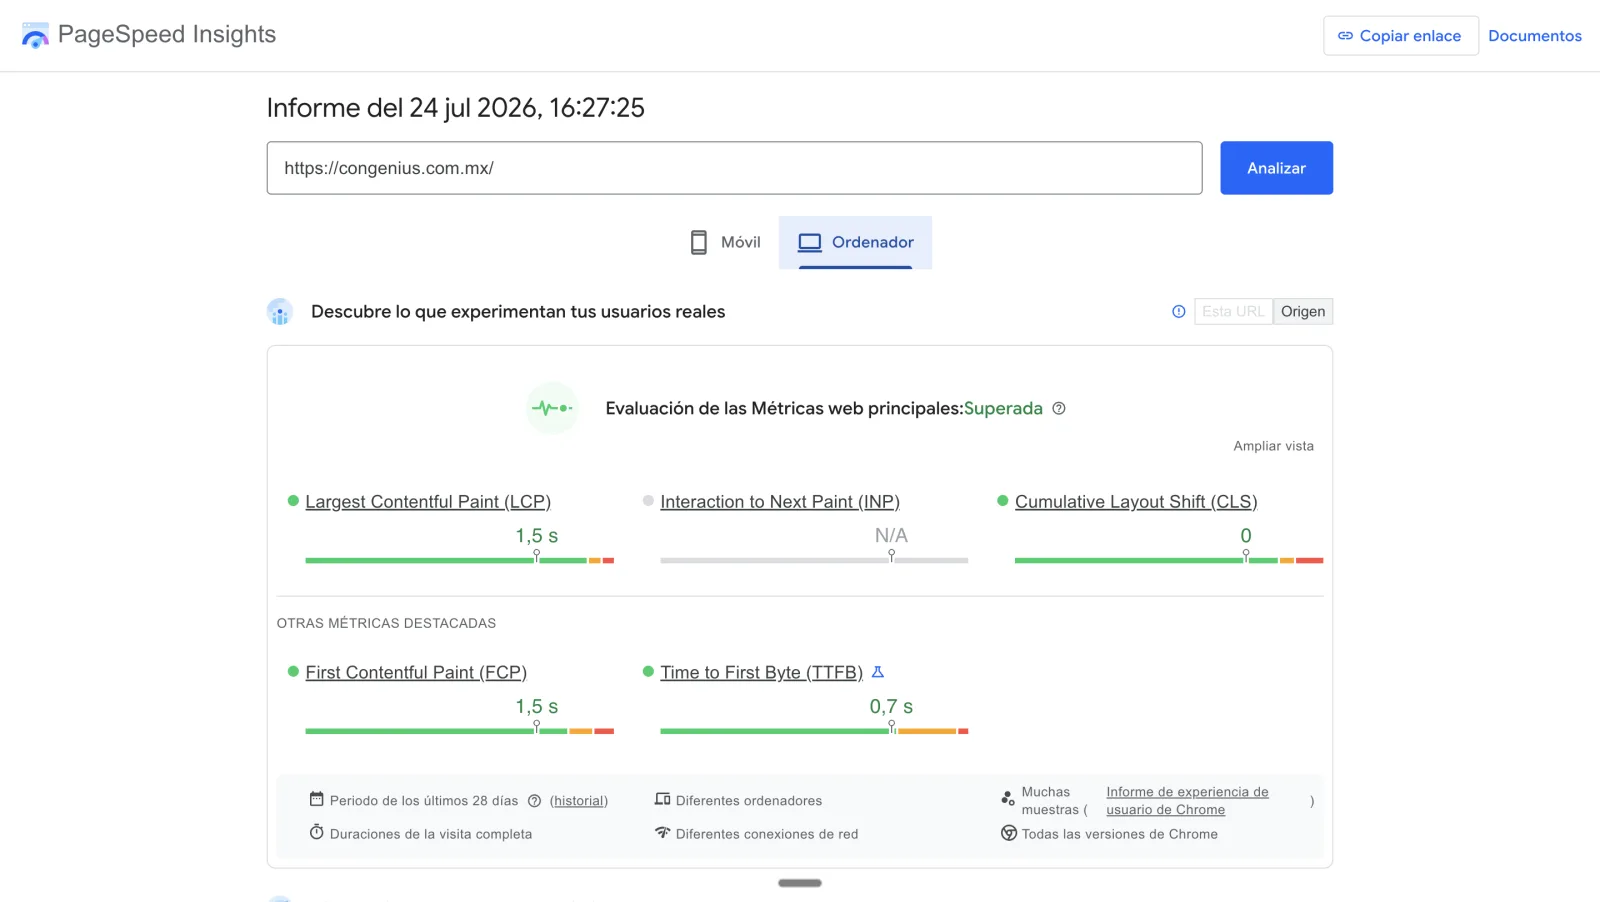
Task: Click the Copiar enlace button
Action: tap(1401, 36)
